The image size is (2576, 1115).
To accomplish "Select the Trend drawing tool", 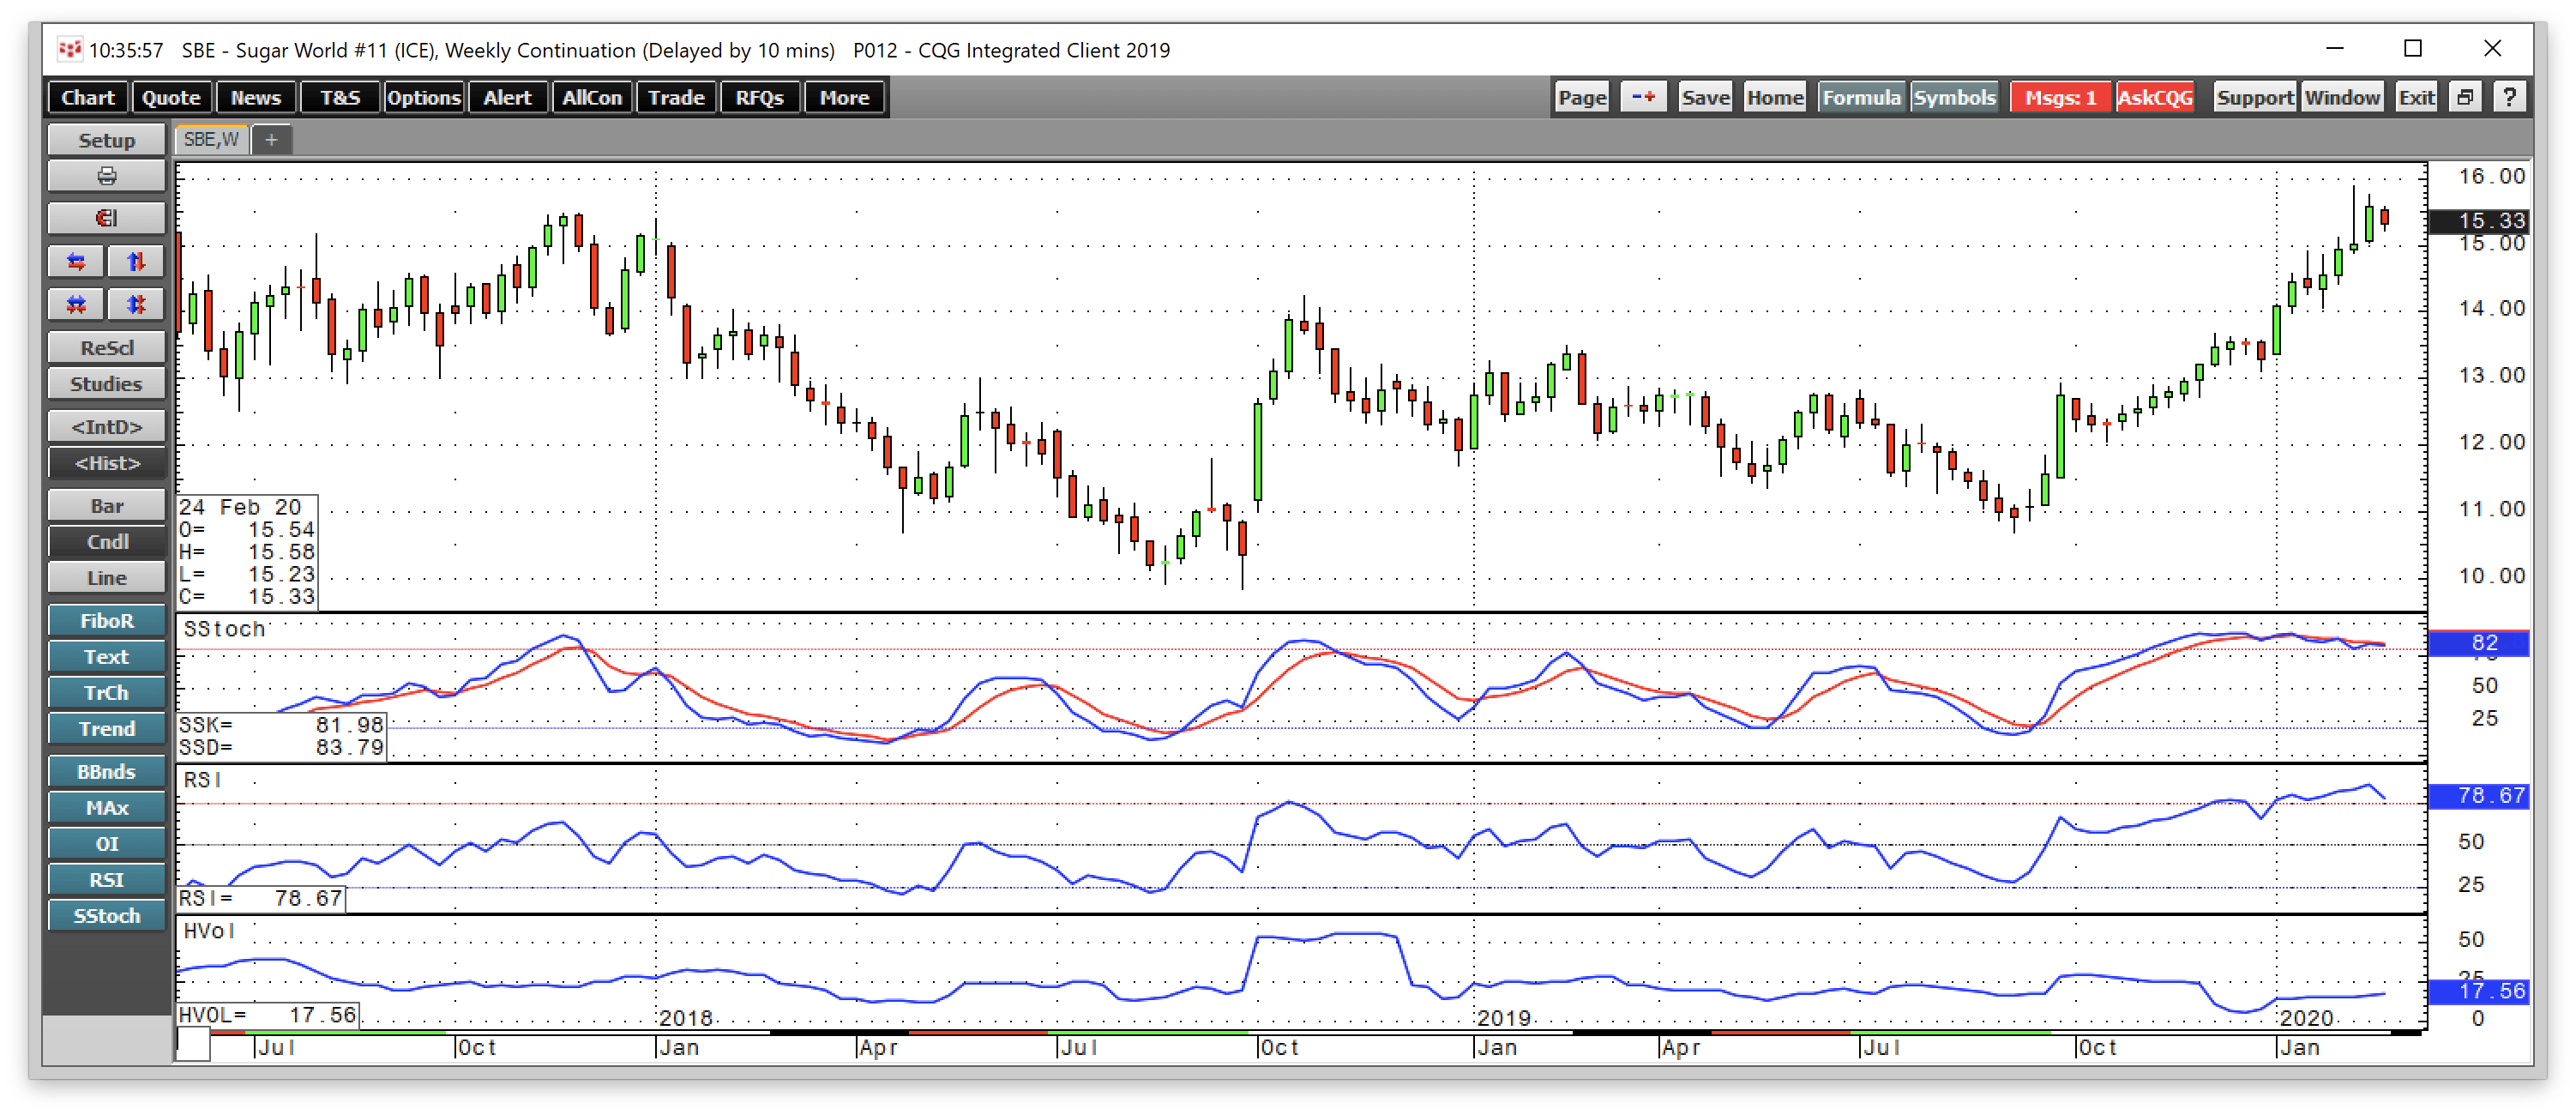I will click(107, 730).
